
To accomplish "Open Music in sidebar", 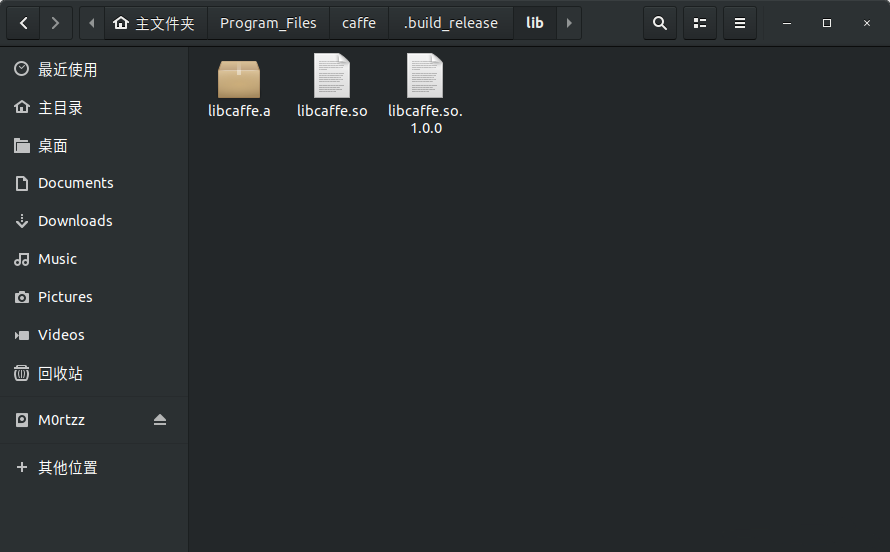I will [94, 259].
